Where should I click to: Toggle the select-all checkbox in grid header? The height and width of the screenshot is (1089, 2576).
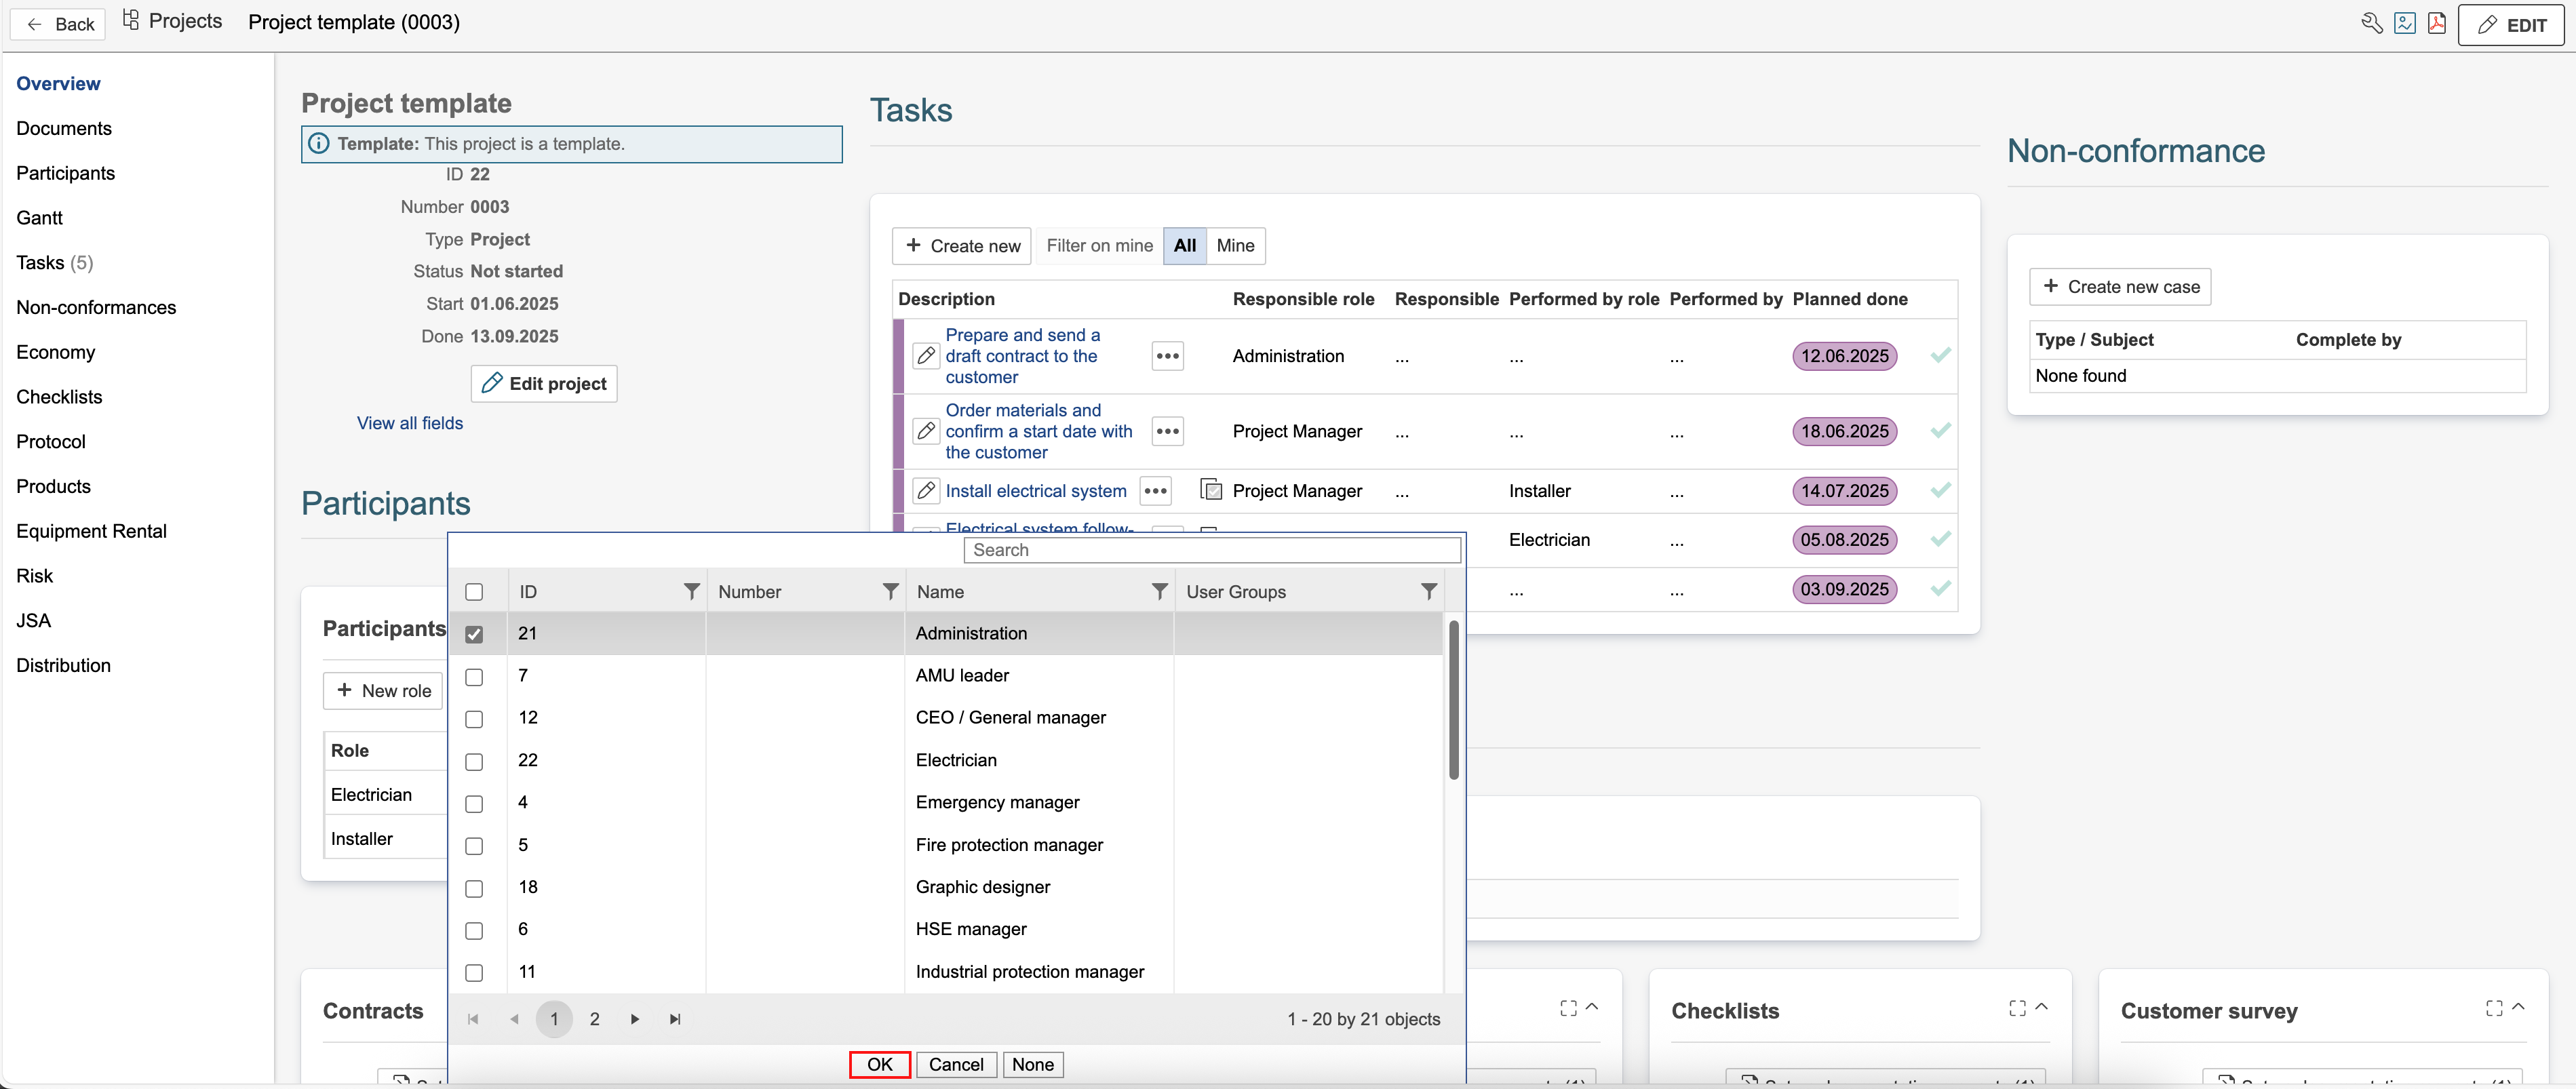(x=474, y=592)
